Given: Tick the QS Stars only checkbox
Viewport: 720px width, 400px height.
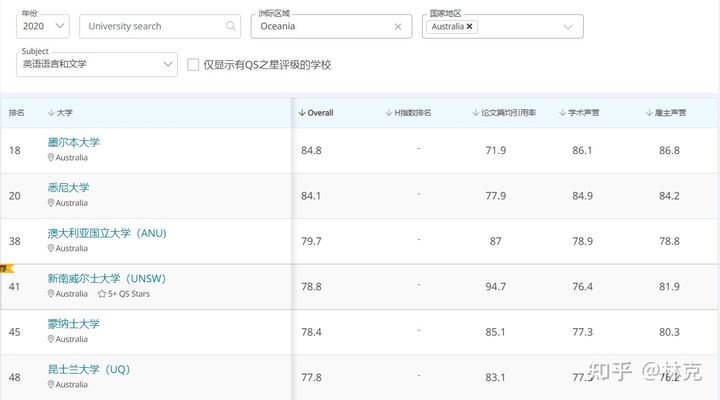Looking at the screenshot, I should [x=193, y=65].
